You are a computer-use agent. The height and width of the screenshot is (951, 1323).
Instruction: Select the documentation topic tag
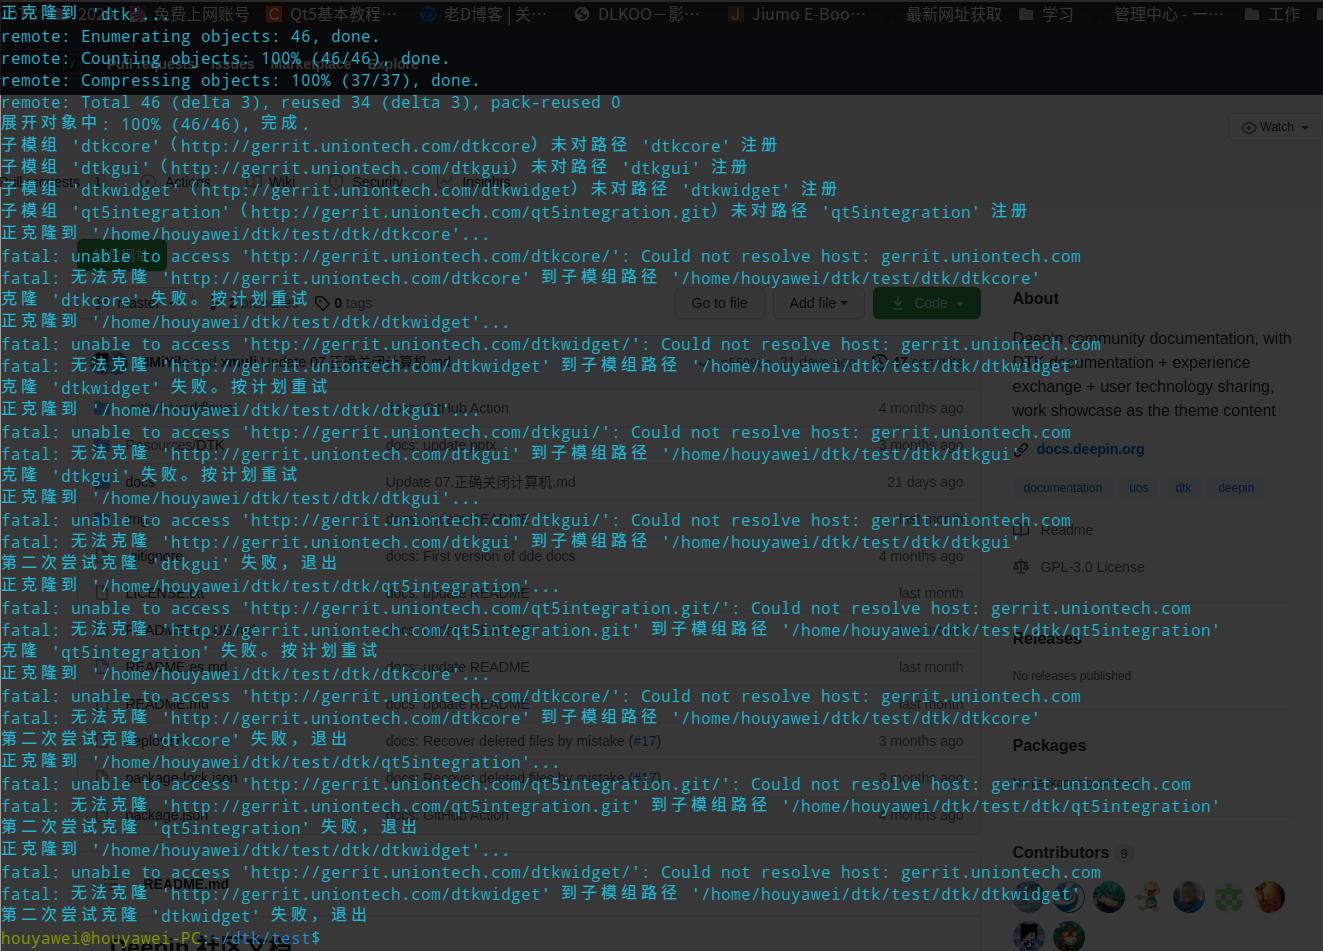pos(1062,488)
